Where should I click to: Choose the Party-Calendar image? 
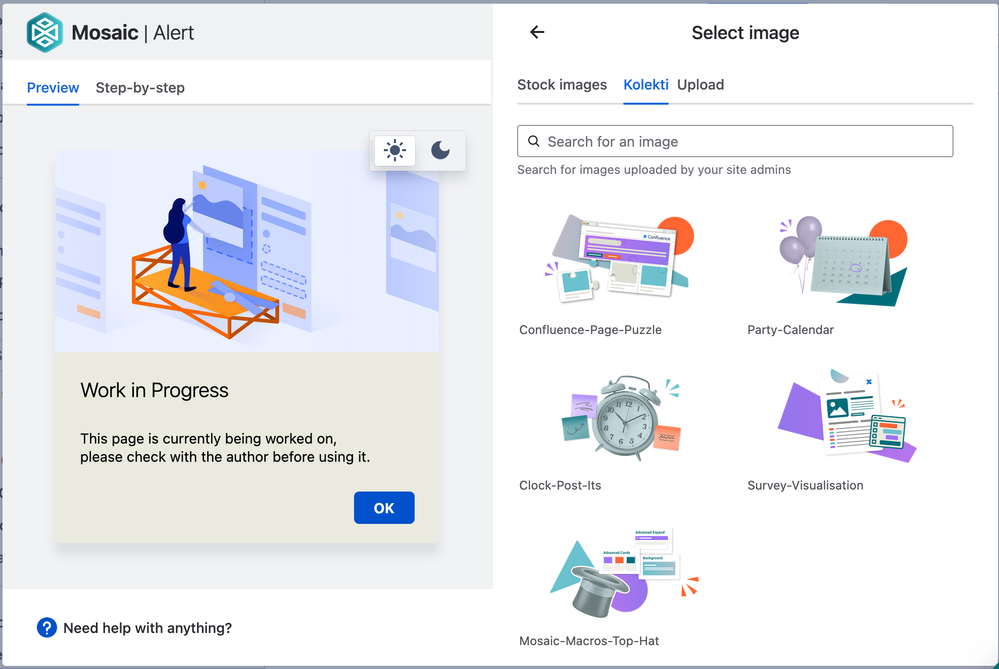pos(843,261)
